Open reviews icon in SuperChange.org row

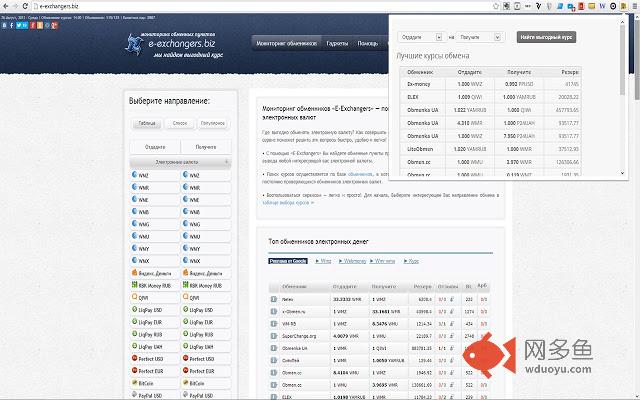452,336
